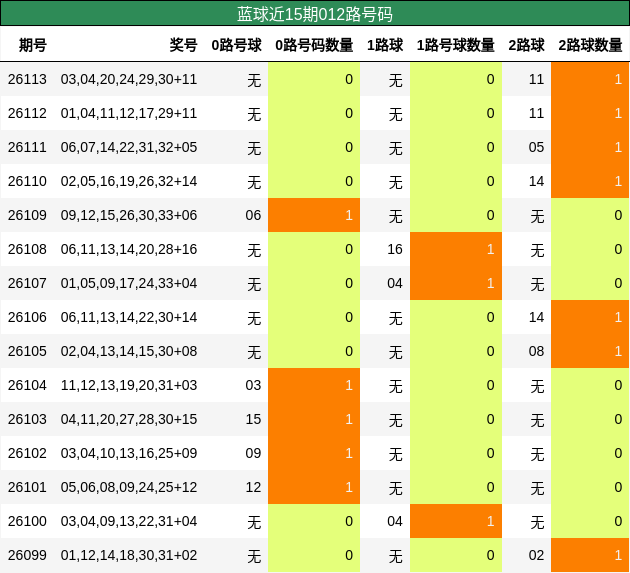Click issue number 26105
This screenshot has width=630, height=573.
27,351
